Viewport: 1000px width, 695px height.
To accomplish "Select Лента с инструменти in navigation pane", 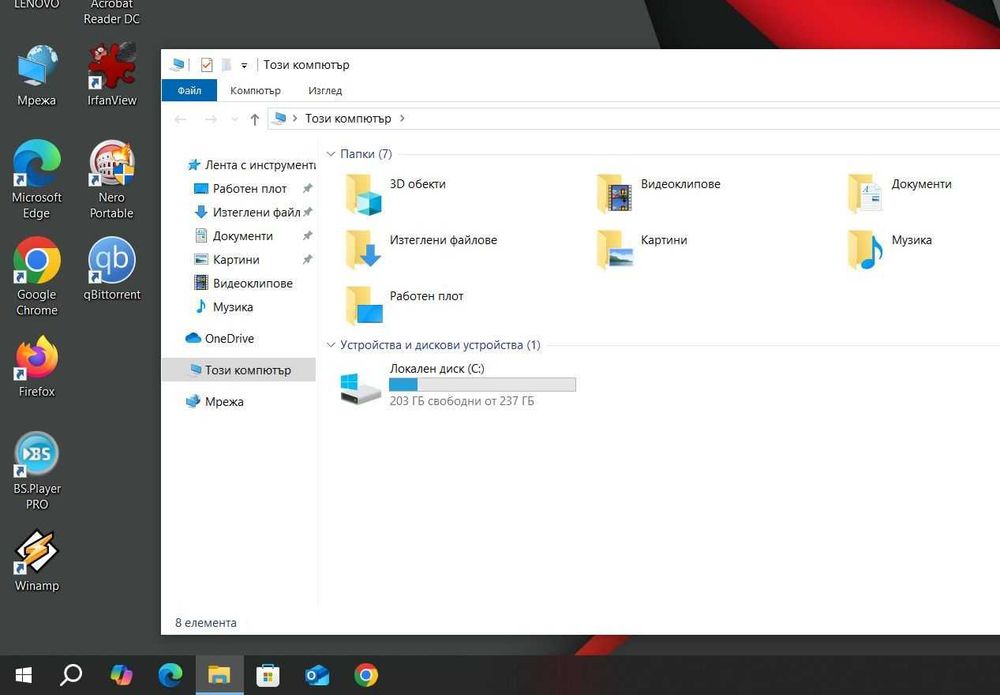I will tap(251, 165).
